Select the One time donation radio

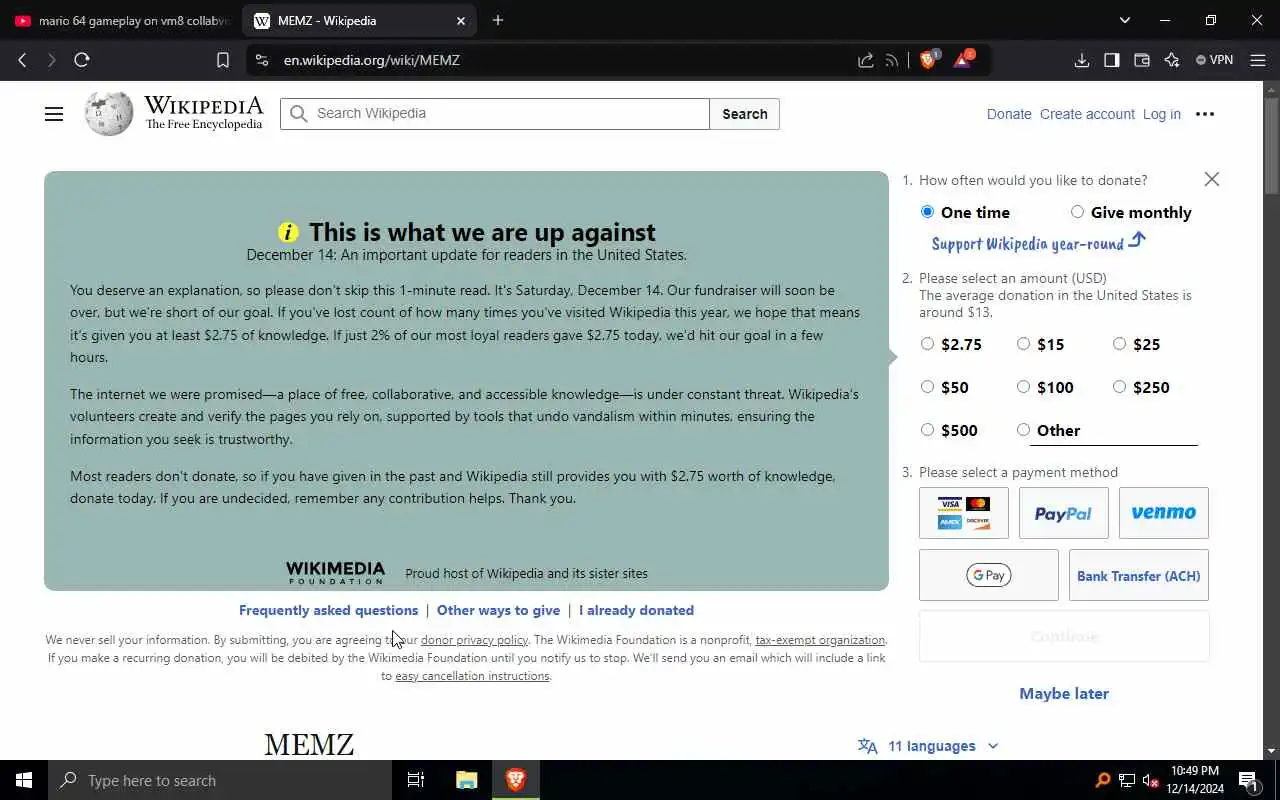pos(927,212)
